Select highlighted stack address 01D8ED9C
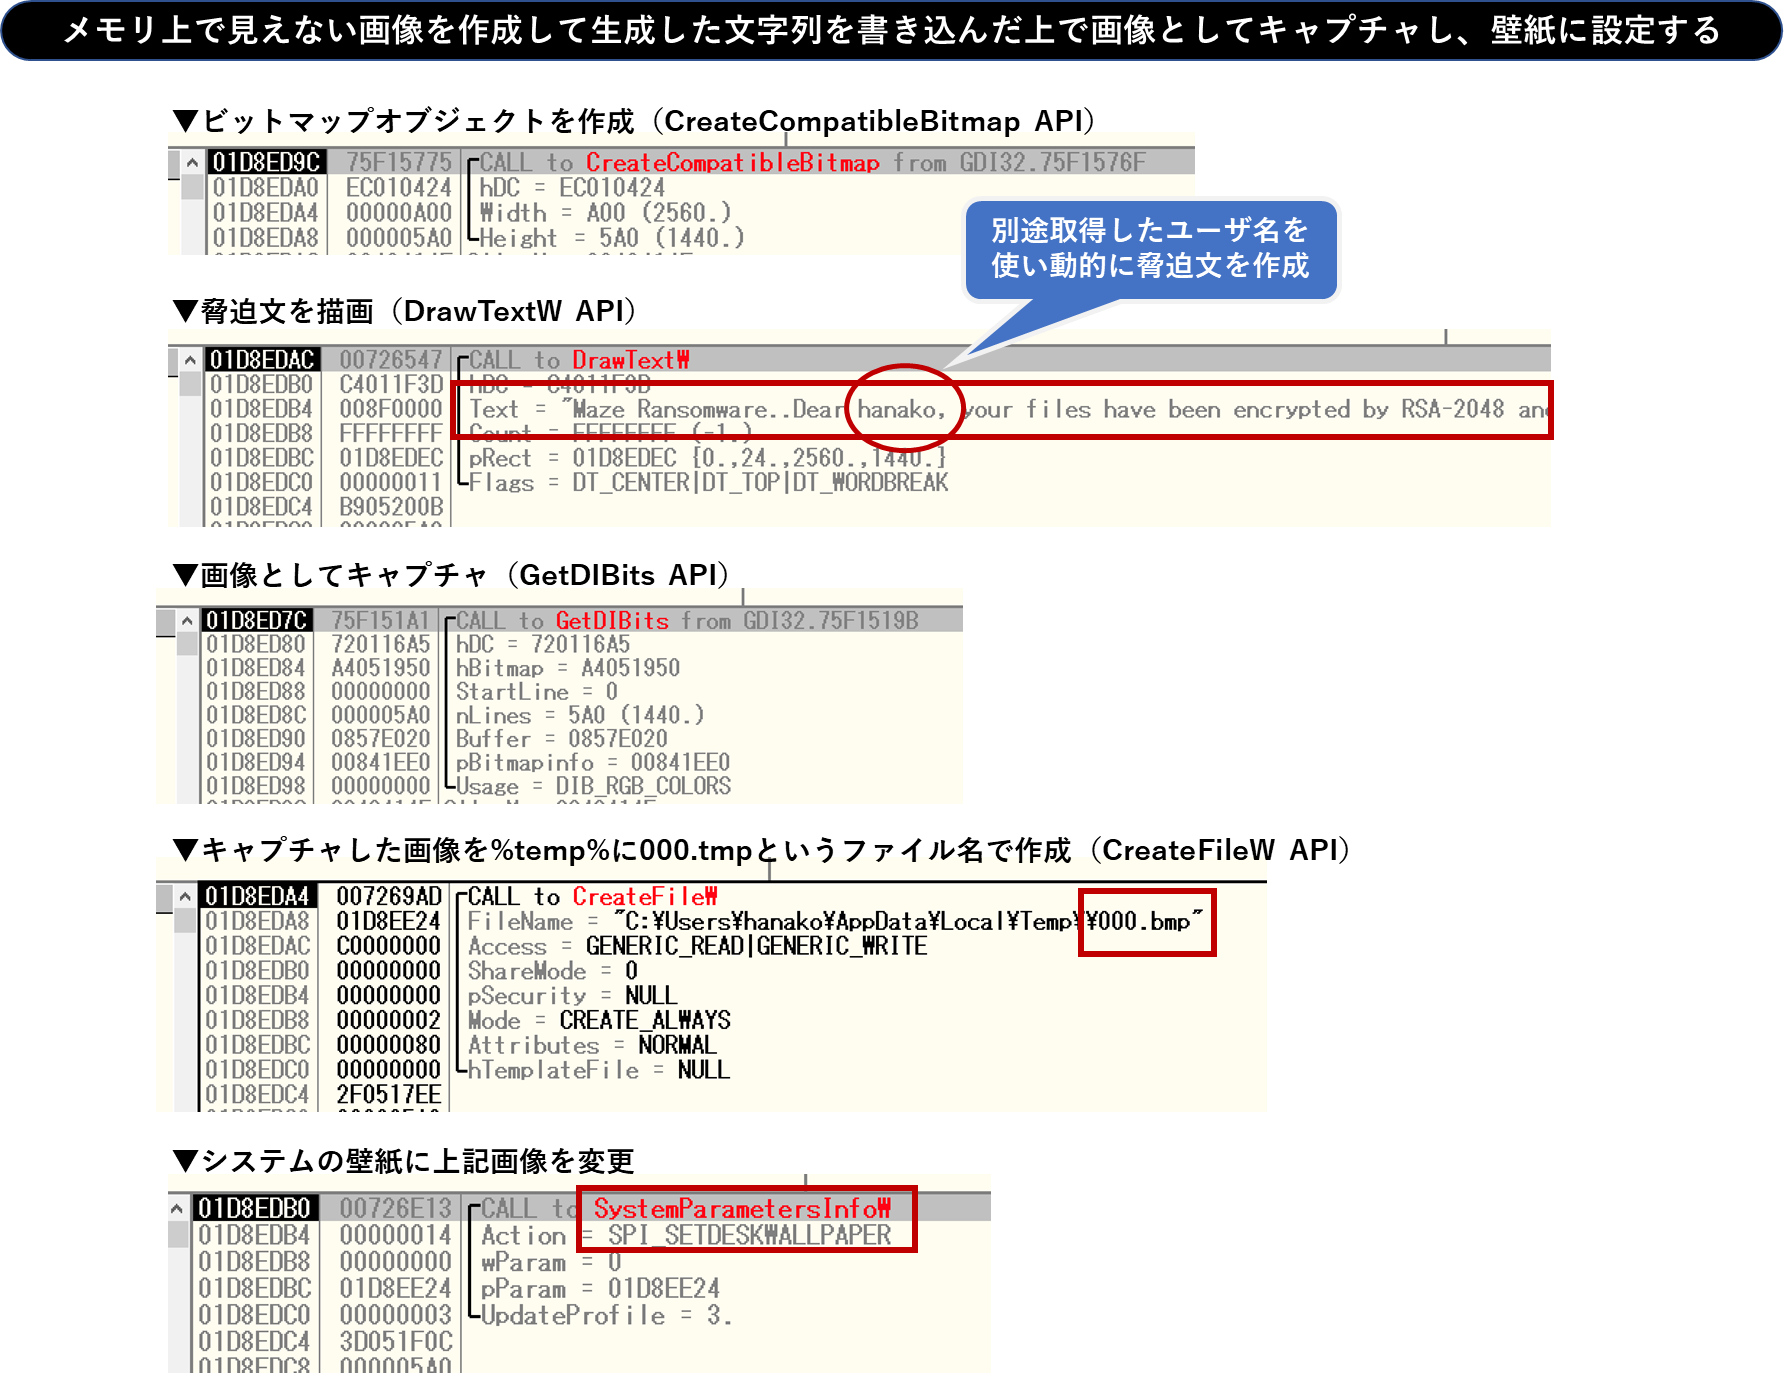1784x1373 pixels. click(x=266, y=162)
